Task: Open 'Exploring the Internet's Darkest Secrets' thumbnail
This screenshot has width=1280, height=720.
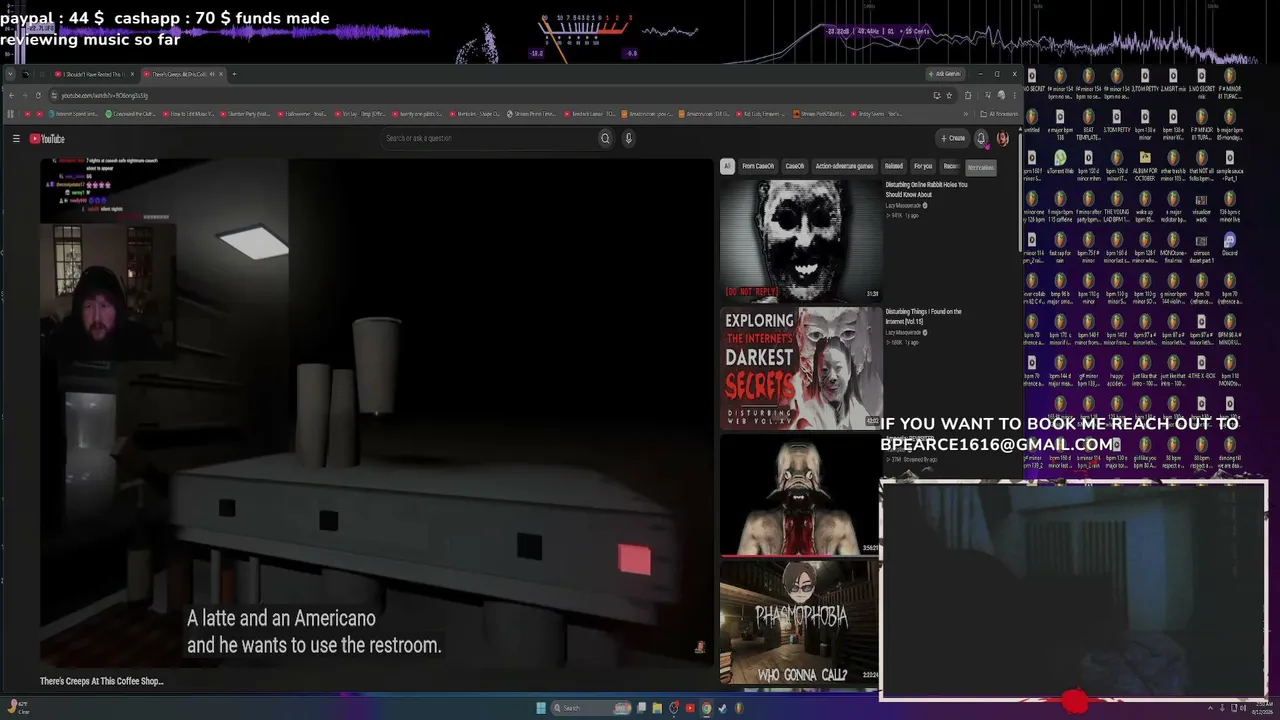Action: coord(801,369)
